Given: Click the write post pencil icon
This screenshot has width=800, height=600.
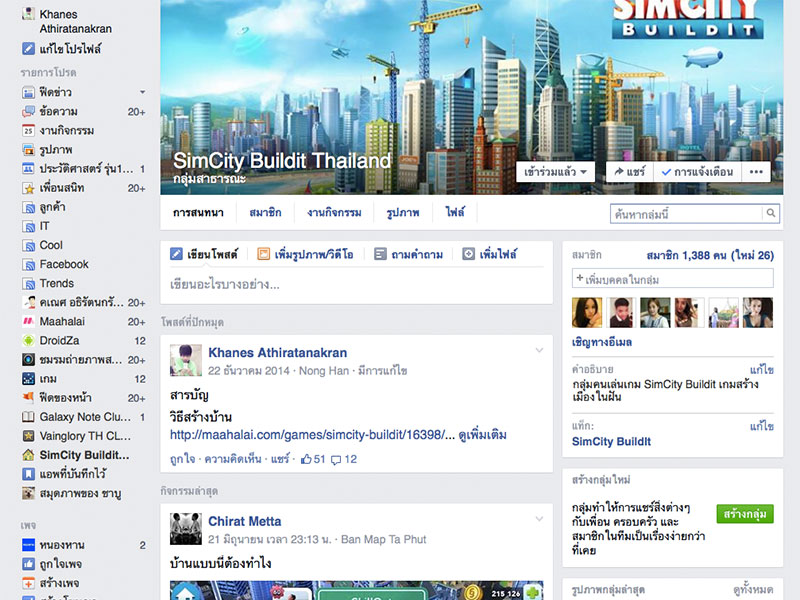Looking at the screenshot, I should pos(176,254).
